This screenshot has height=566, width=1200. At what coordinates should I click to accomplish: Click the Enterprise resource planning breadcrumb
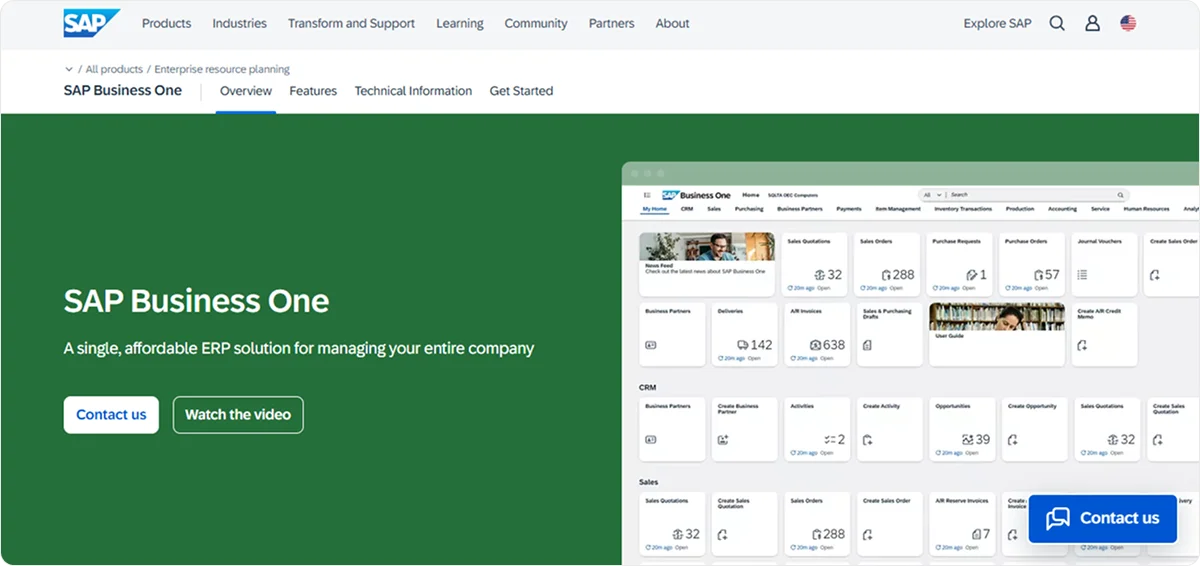click(222, 70)
